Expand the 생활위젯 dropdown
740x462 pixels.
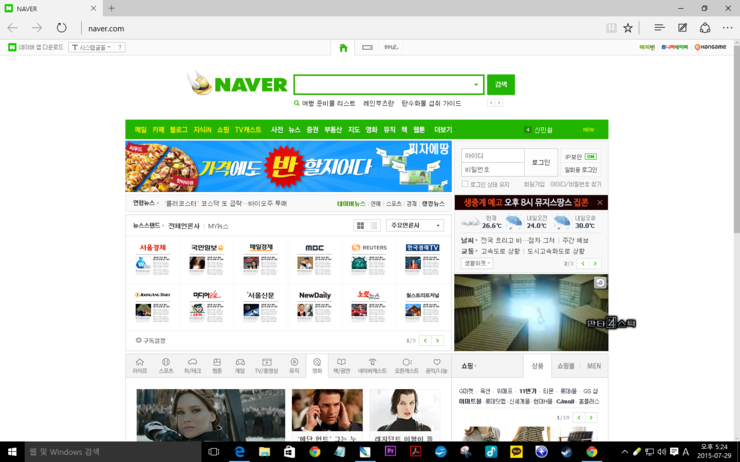click(x=477, y=263)
